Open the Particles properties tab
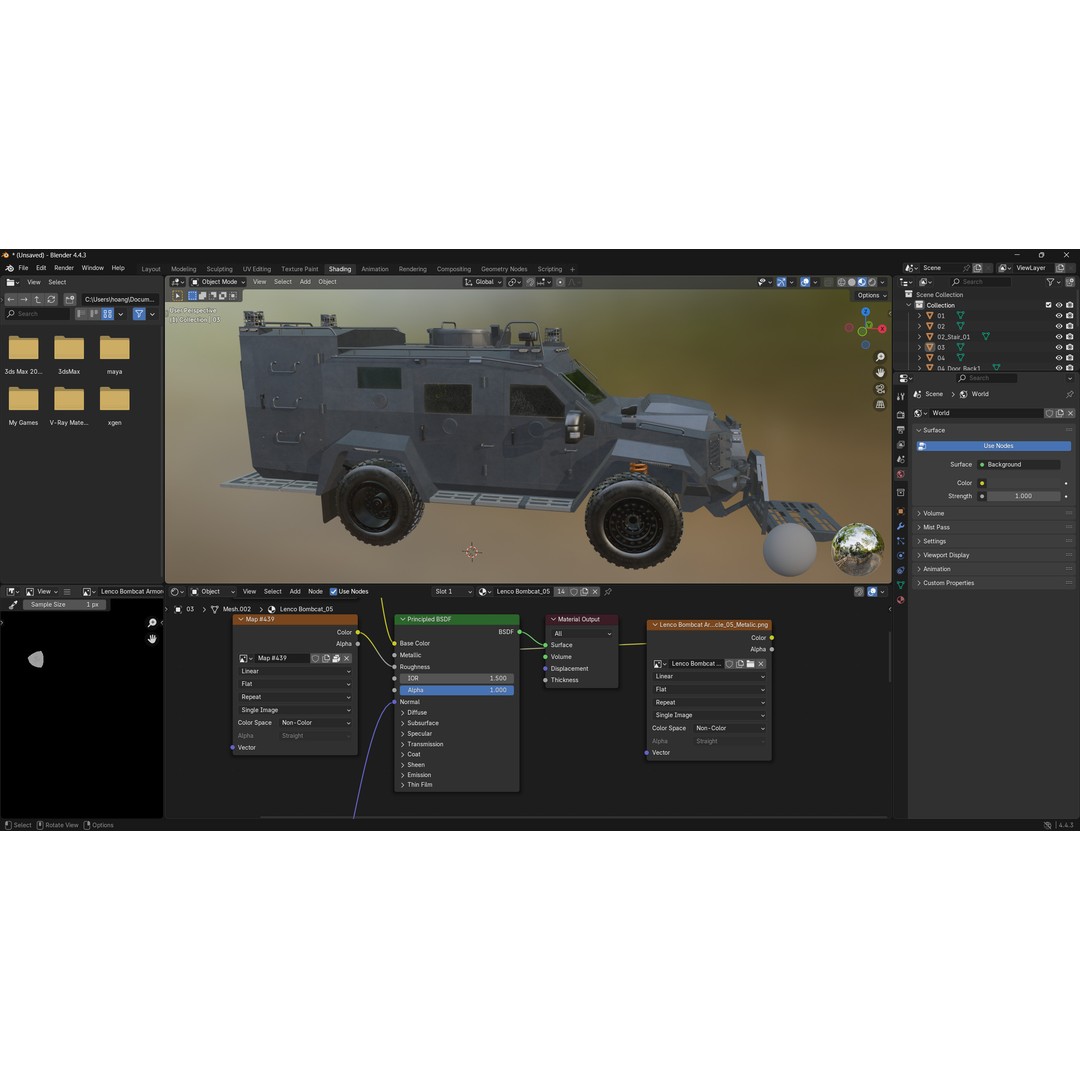The height and width of the screenshot is (1080, 1080). [x=900, y=541]
